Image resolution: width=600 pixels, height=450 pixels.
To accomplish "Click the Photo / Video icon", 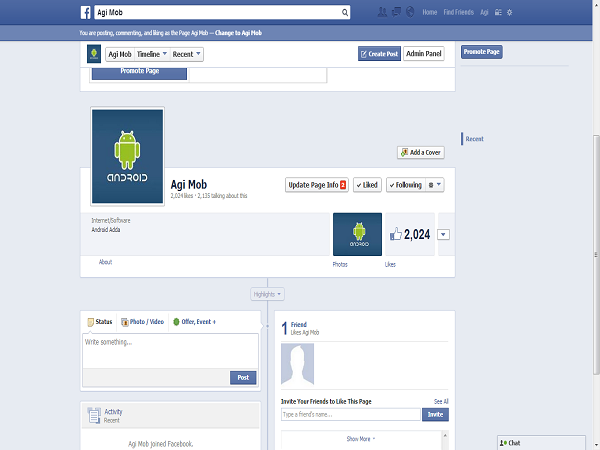I will (x=124, y=322).
